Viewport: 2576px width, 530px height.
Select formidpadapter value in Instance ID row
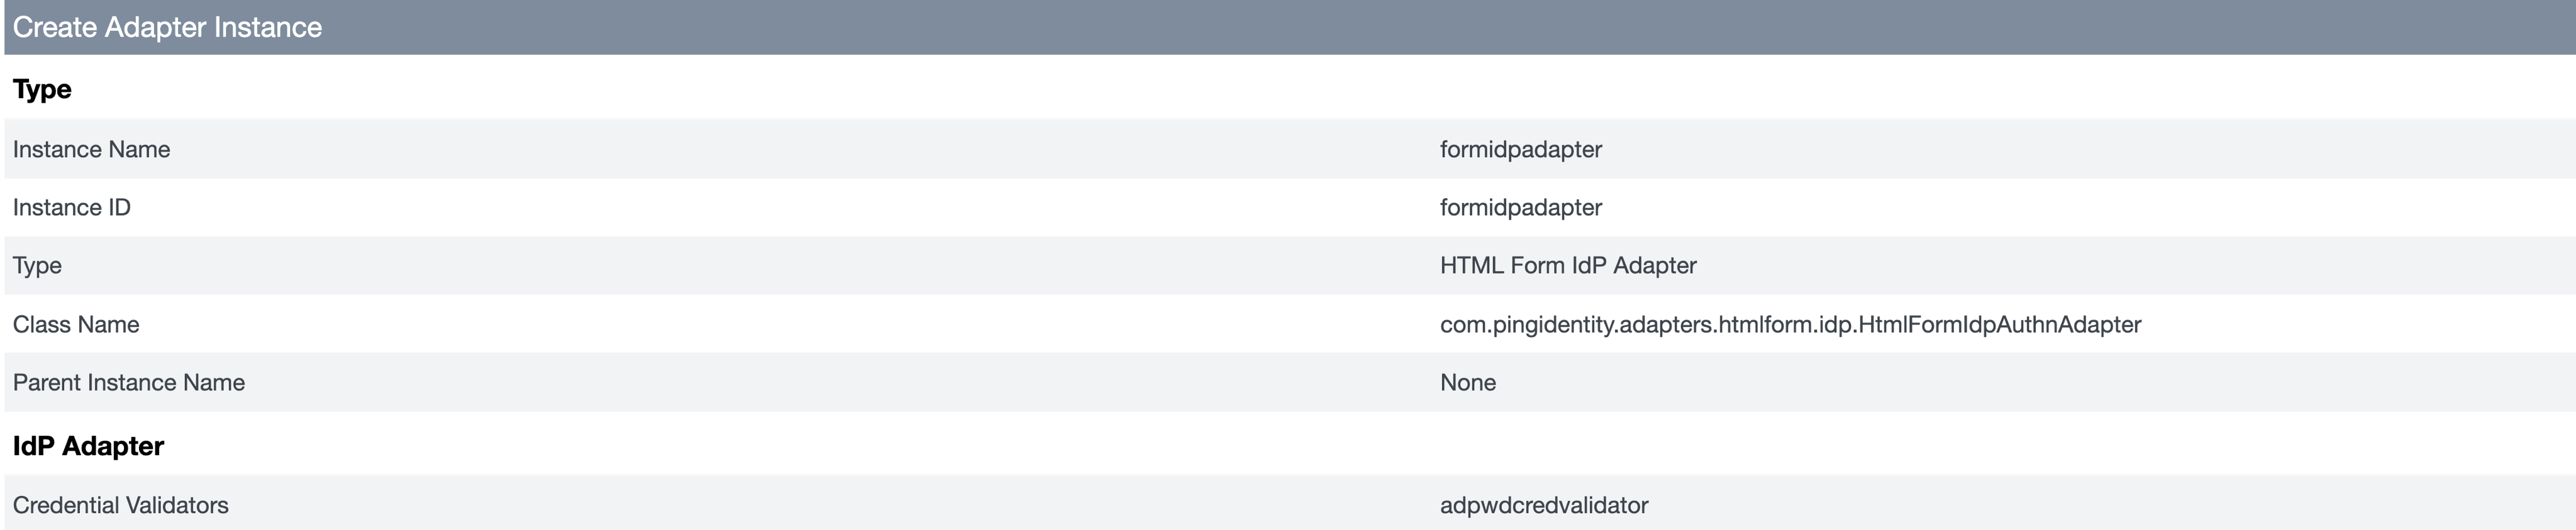tap(1520, 207)
